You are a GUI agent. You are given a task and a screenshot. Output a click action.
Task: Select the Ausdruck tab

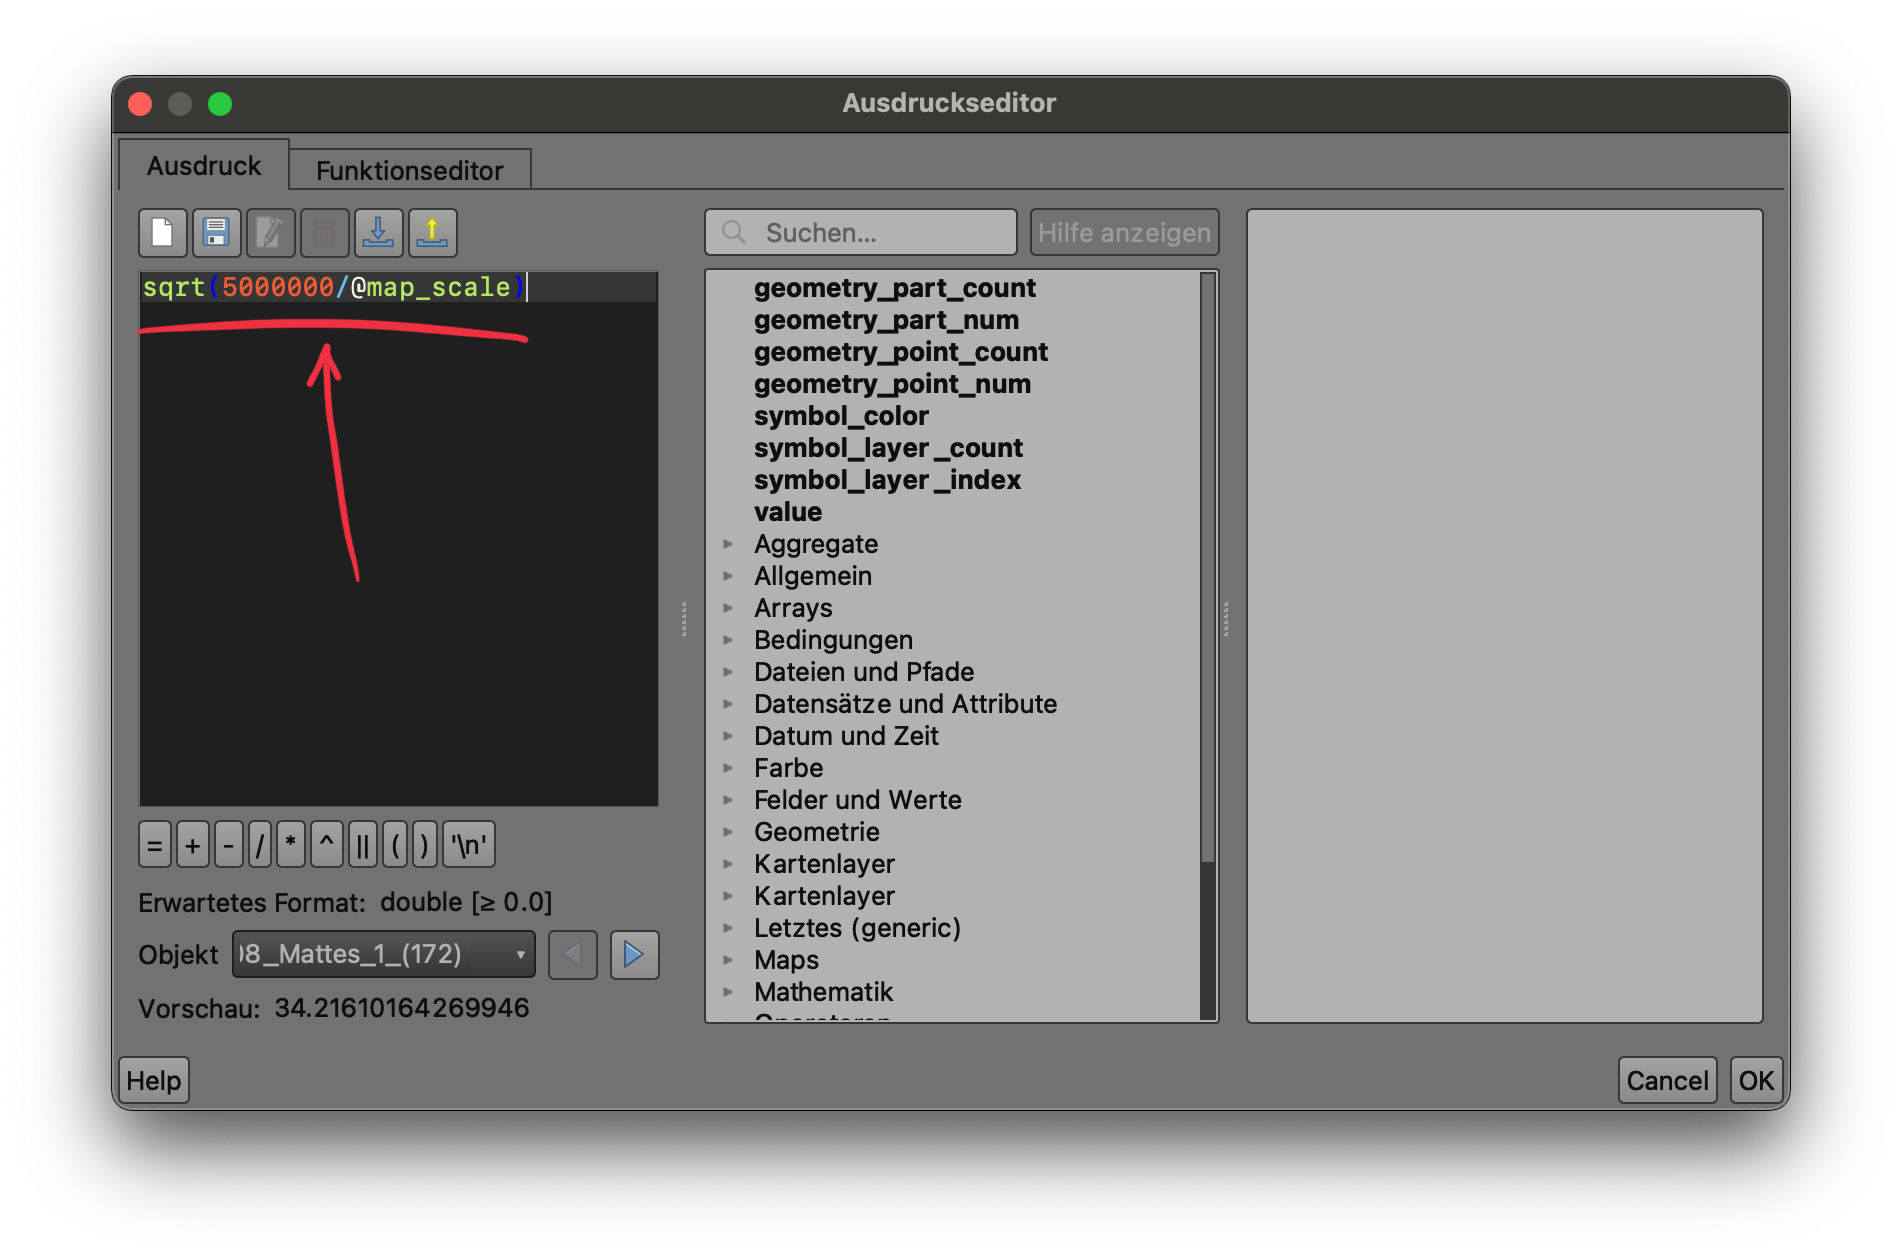[x=204, y=166]
